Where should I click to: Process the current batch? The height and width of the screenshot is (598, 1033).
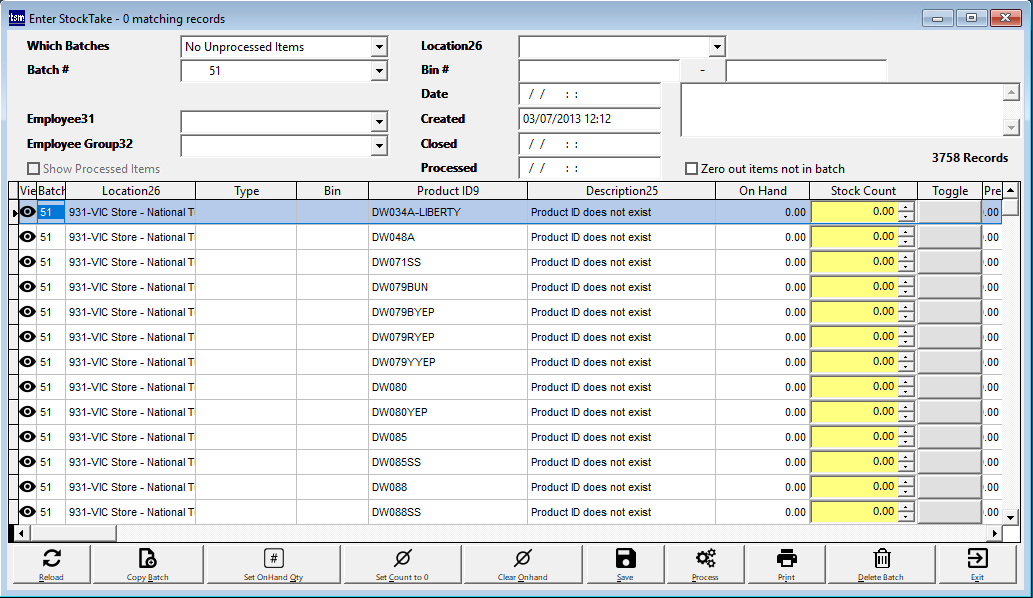pos(704,563)
